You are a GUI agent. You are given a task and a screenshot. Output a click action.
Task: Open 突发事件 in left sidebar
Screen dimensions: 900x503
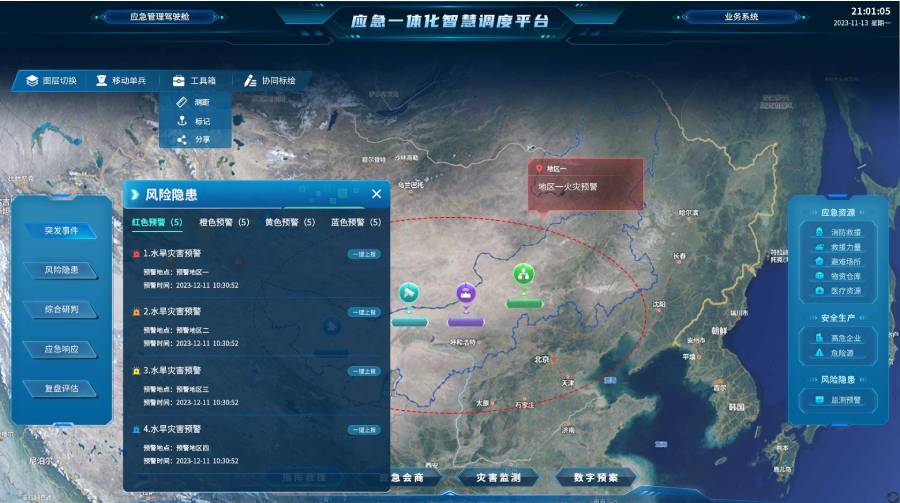tap(61, 231)
